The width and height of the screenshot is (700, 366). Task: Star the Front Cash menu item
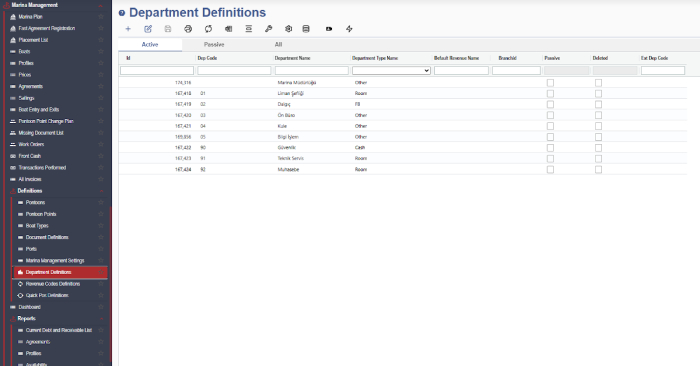[101, 156]
